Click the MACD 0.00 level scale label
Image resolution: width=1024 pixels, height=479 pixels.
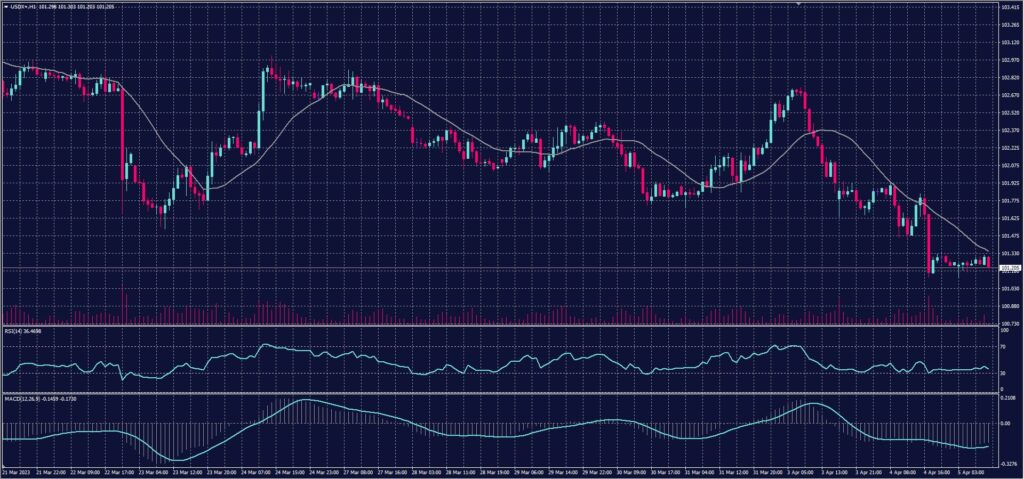coord(1005,423)
